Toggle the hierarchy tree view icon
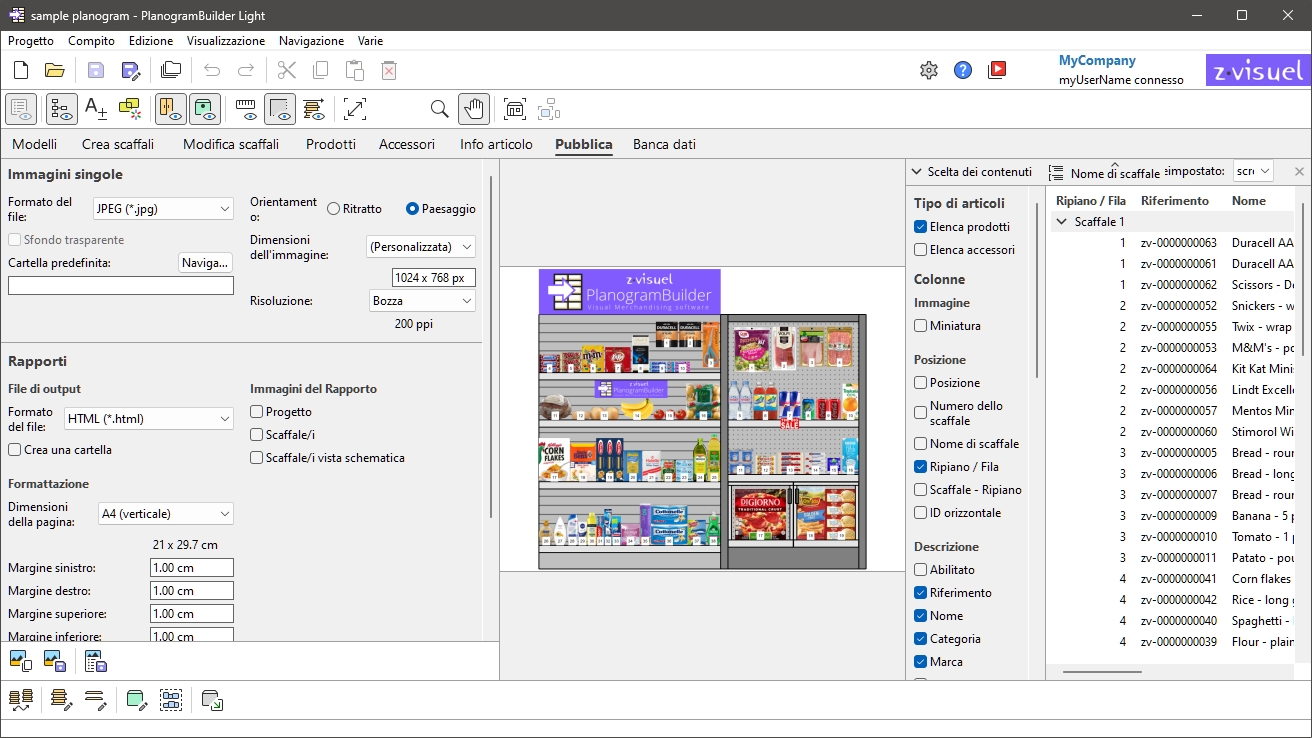Viewport: 1312px width, 738px height. pos(62,109)
